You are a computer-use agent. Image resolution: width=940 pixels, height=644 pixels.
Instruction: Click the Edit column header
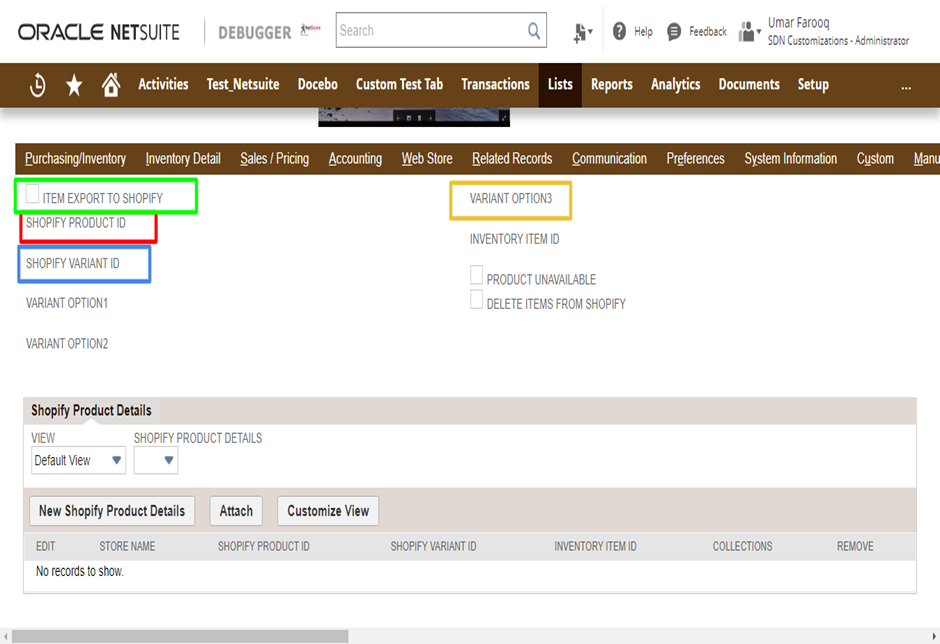click(x=46, y=546)
